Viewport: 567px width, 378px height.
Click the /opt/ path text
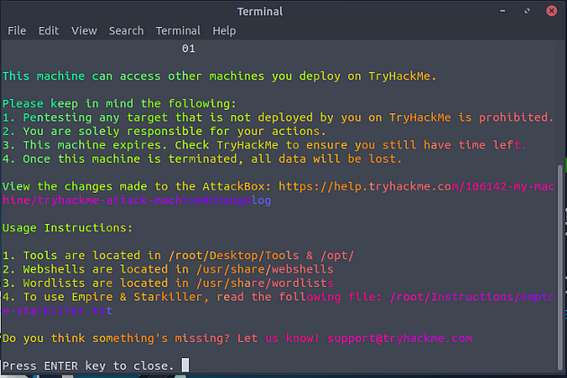point(337,255)
